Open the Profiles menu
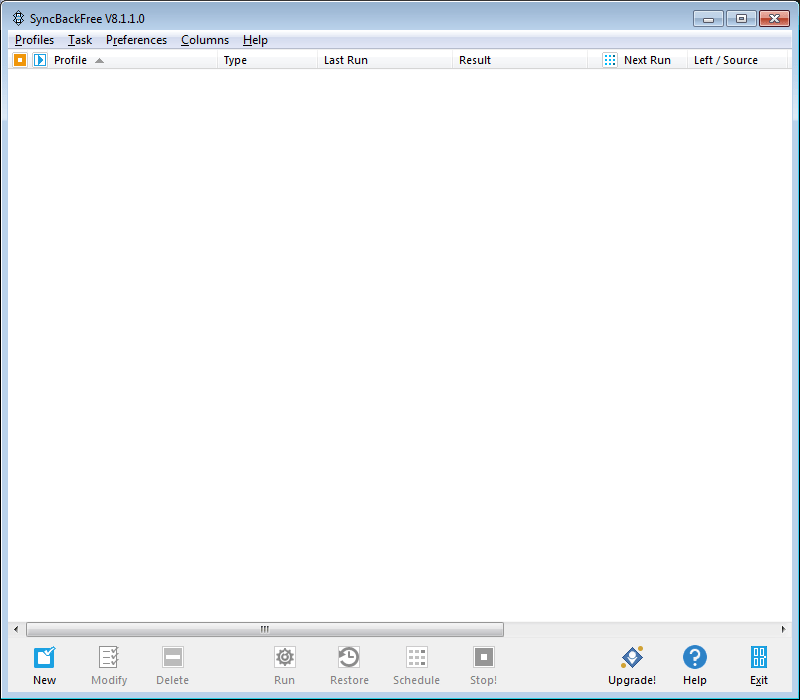This screenshot has width=800, height=700. [34, 40]
